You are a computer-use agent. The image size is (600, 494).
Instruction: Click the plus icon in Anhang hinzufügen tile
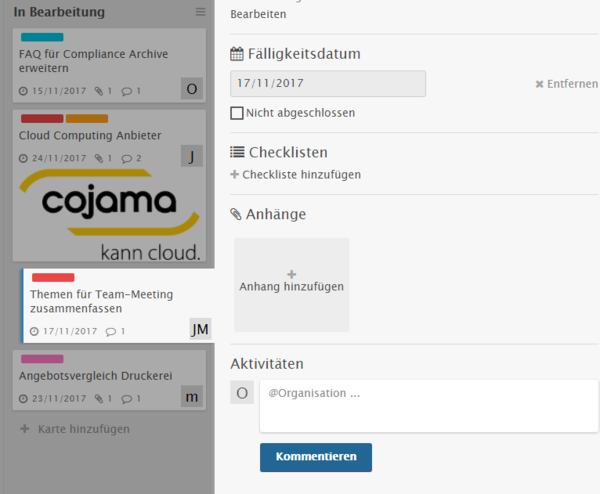pos(292,274)
